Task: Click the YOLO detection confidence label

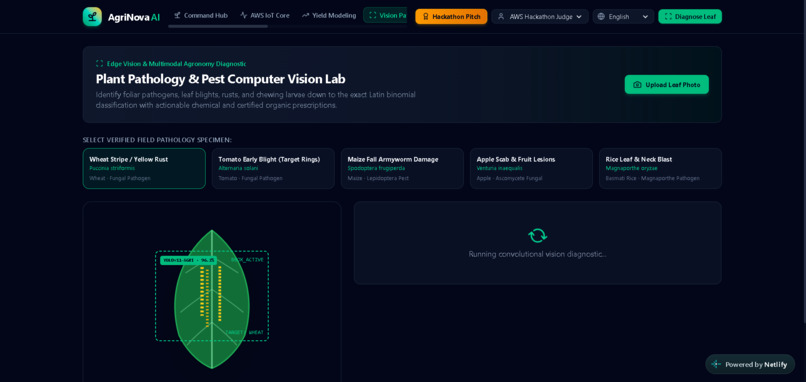Action: pos(188,261)
